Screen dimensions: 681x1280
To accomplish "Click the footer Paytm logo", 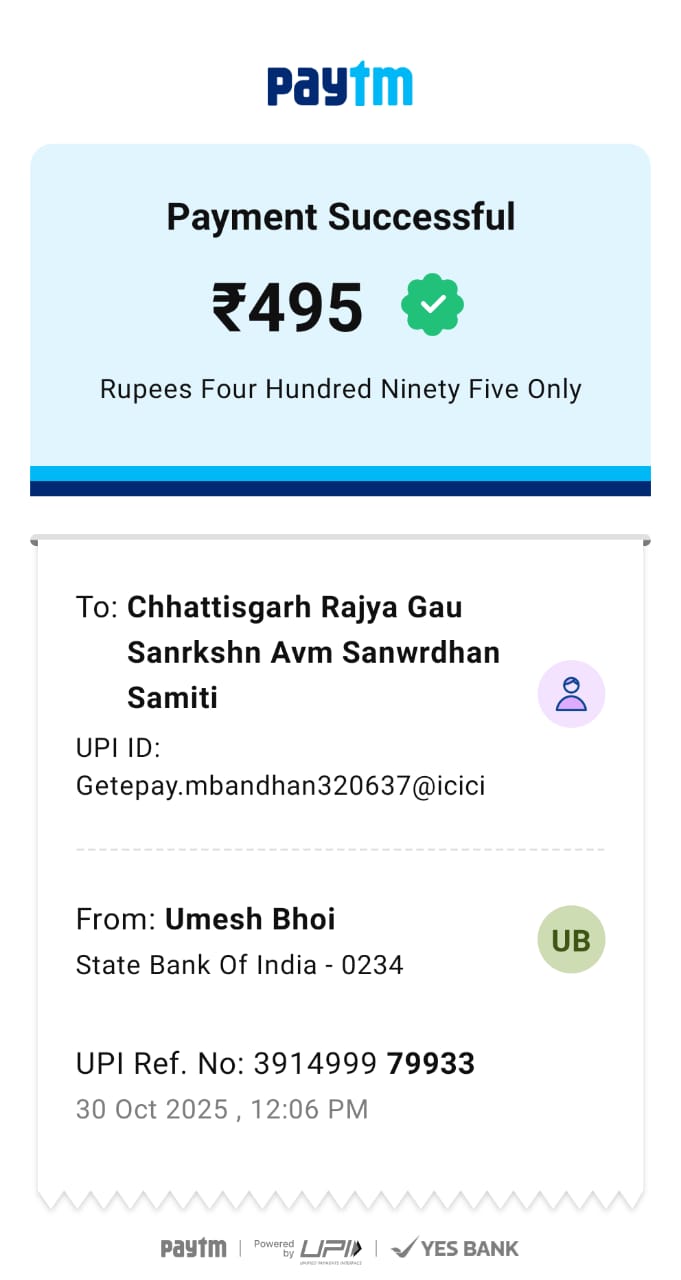I will click(x=193, y=1248).
